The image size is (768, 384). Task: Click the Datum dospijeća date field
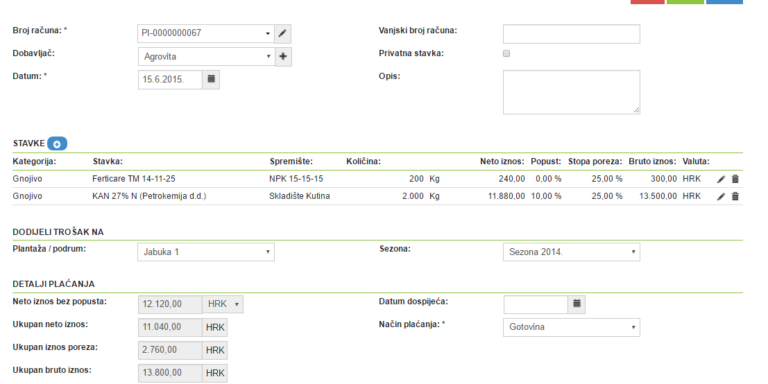coord(536,304)
